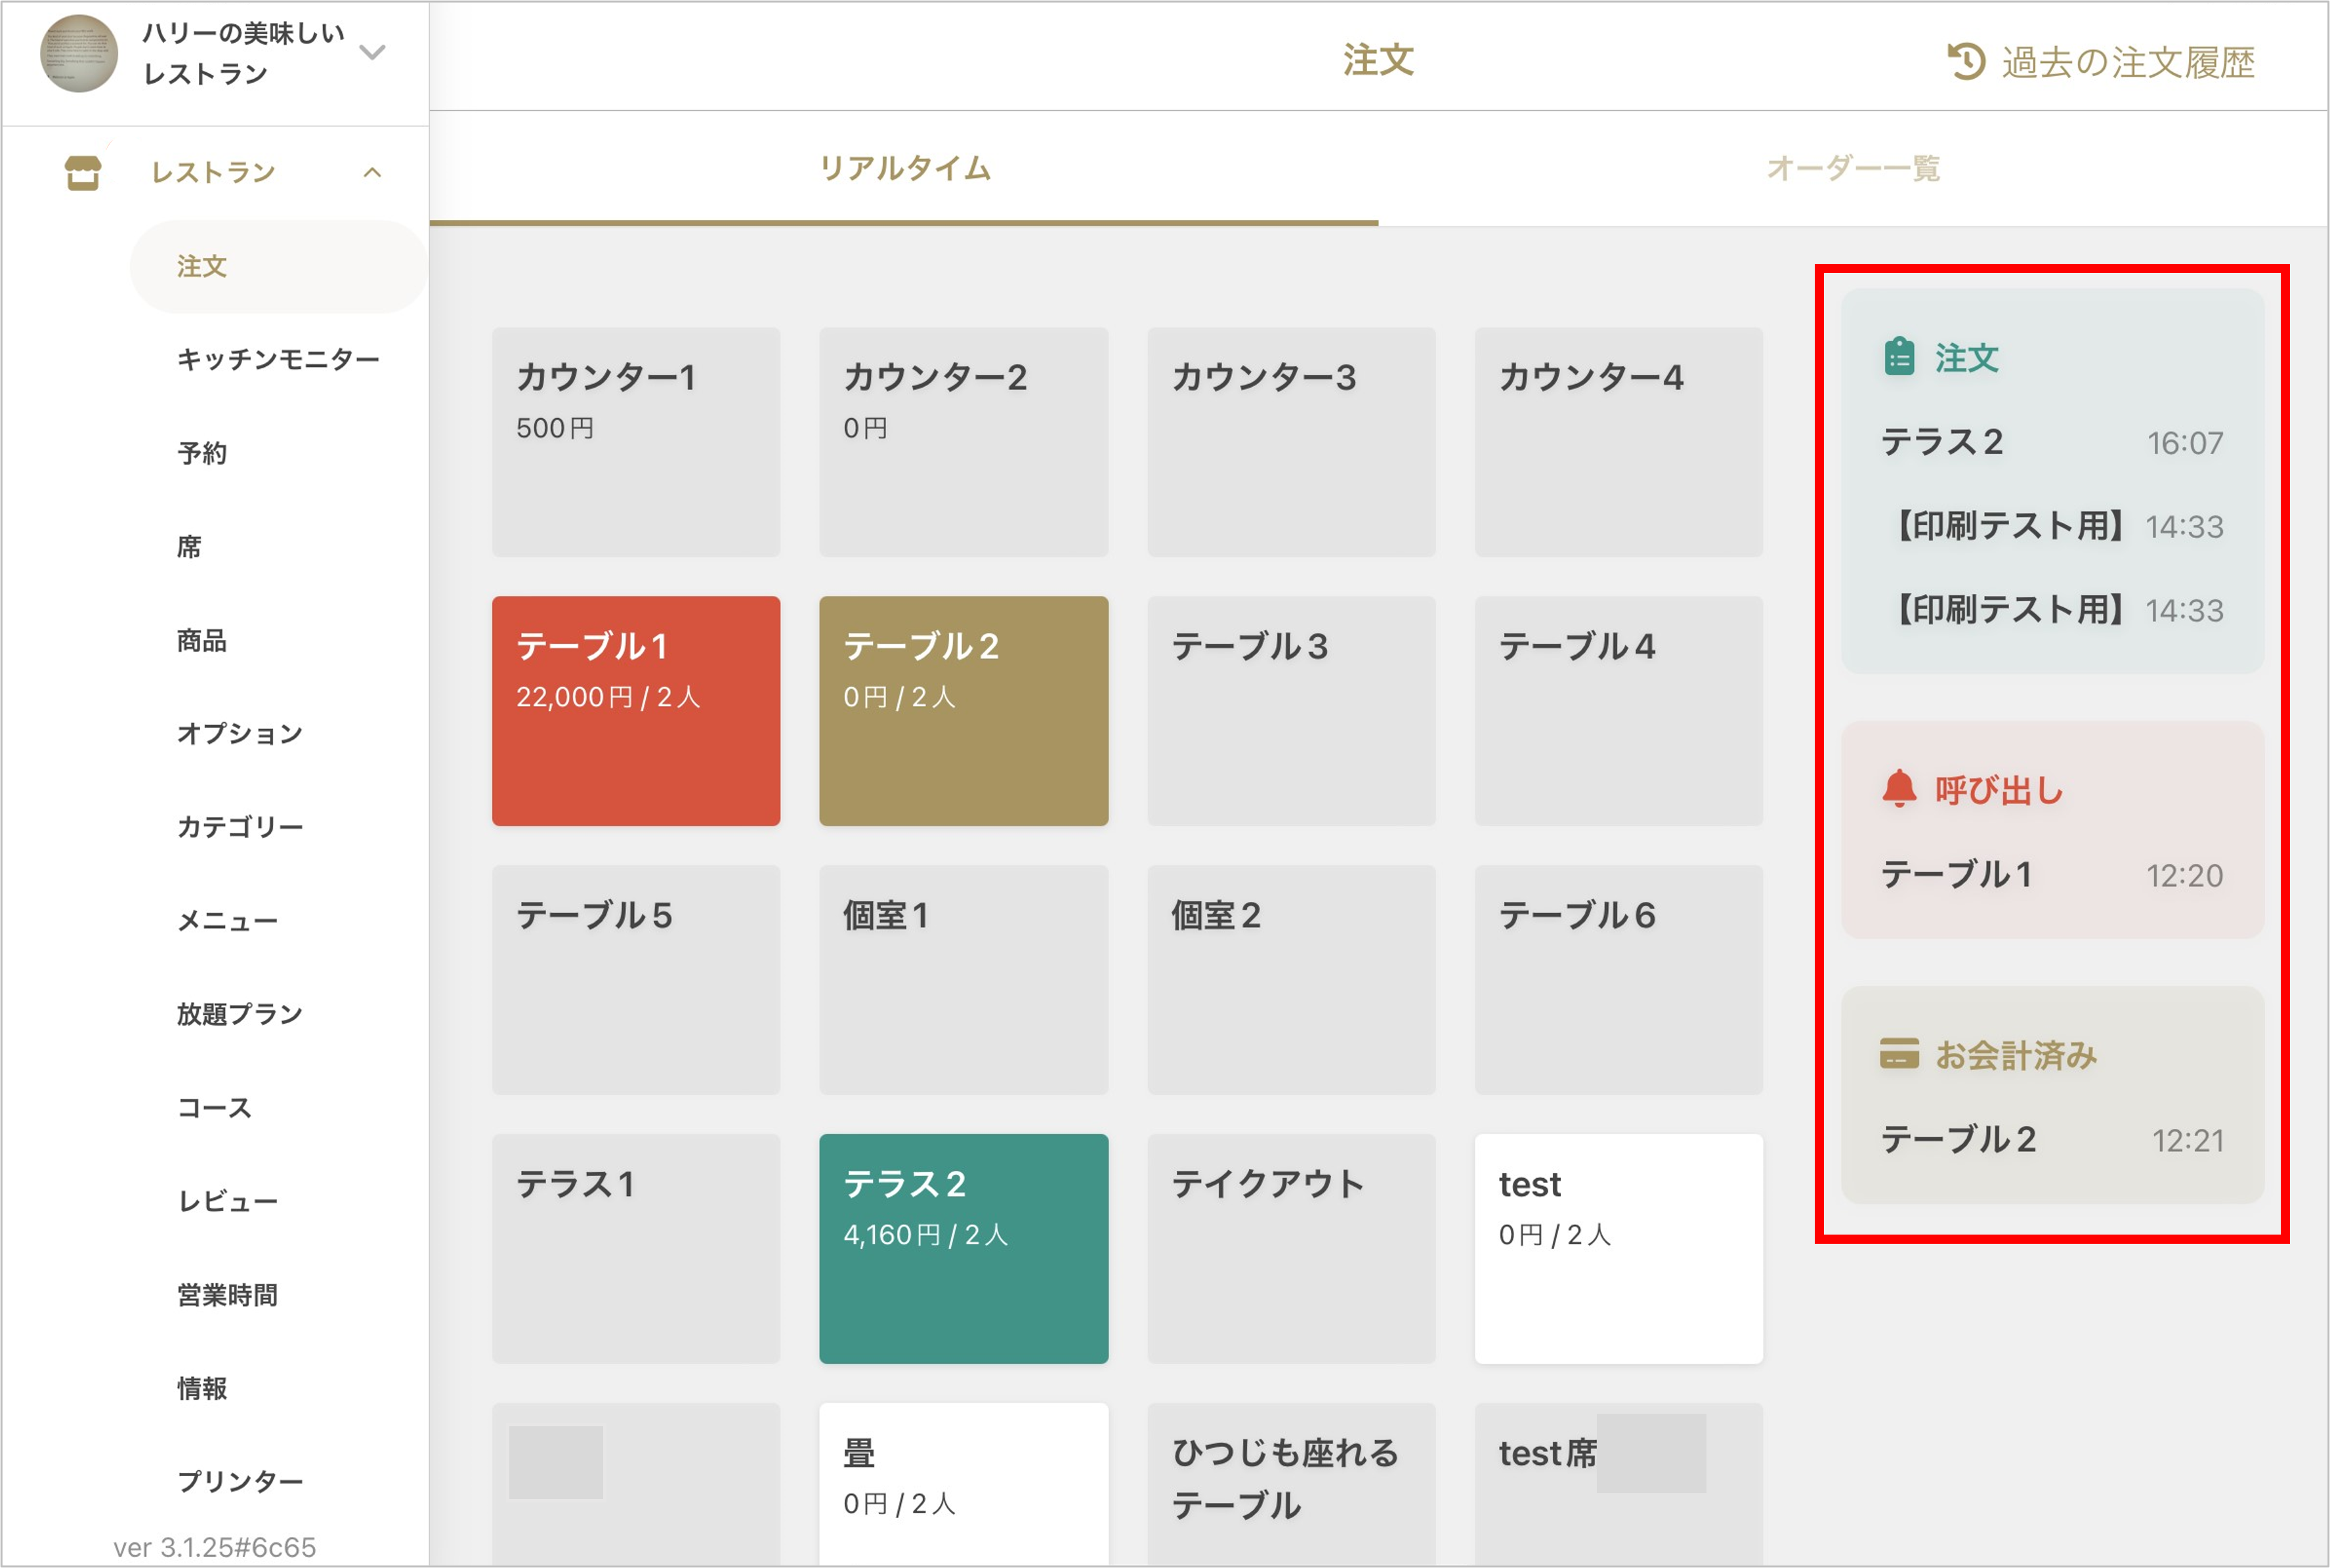This screenshot has width=2330, height=1568.
Task: Click the history clock icon
Action: click(x=1966, y=61)
